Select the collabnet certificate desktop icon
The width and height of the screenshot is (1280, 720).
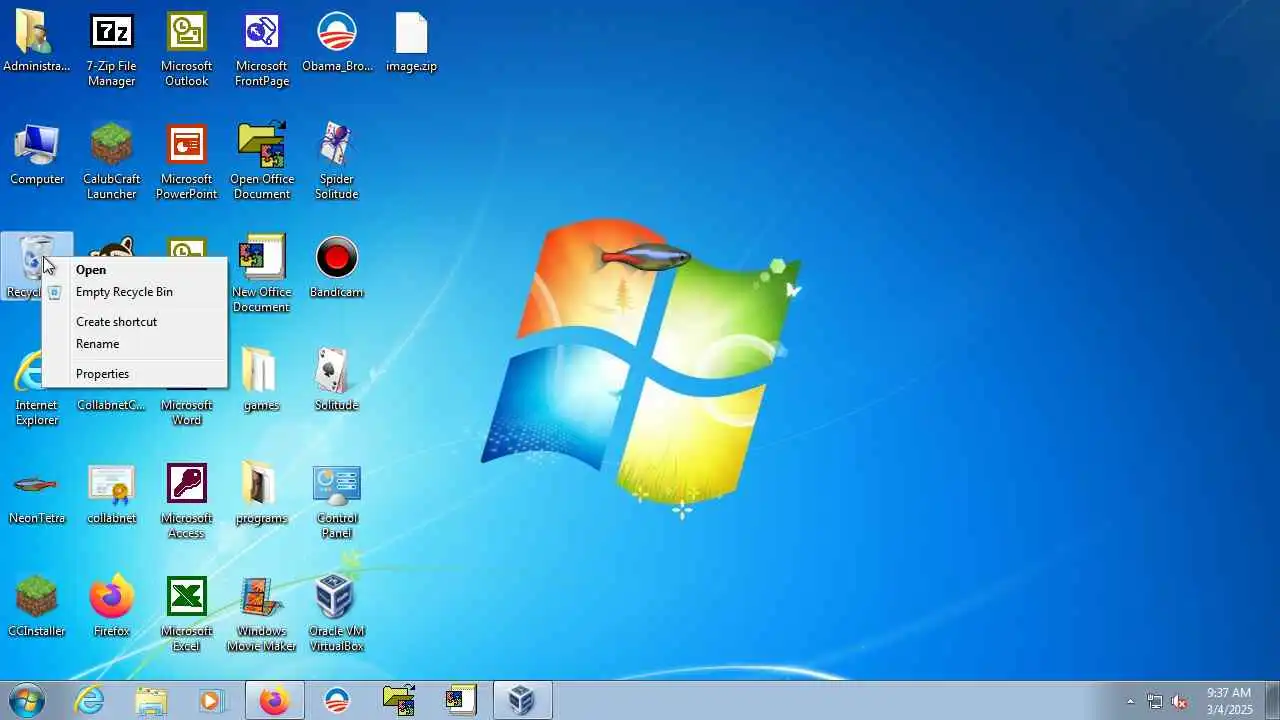(111, 494)
